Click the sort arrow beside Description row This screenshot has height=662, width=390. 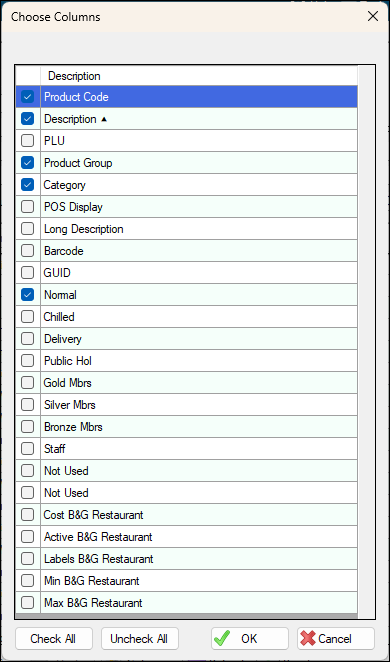[x=104, y=119]
